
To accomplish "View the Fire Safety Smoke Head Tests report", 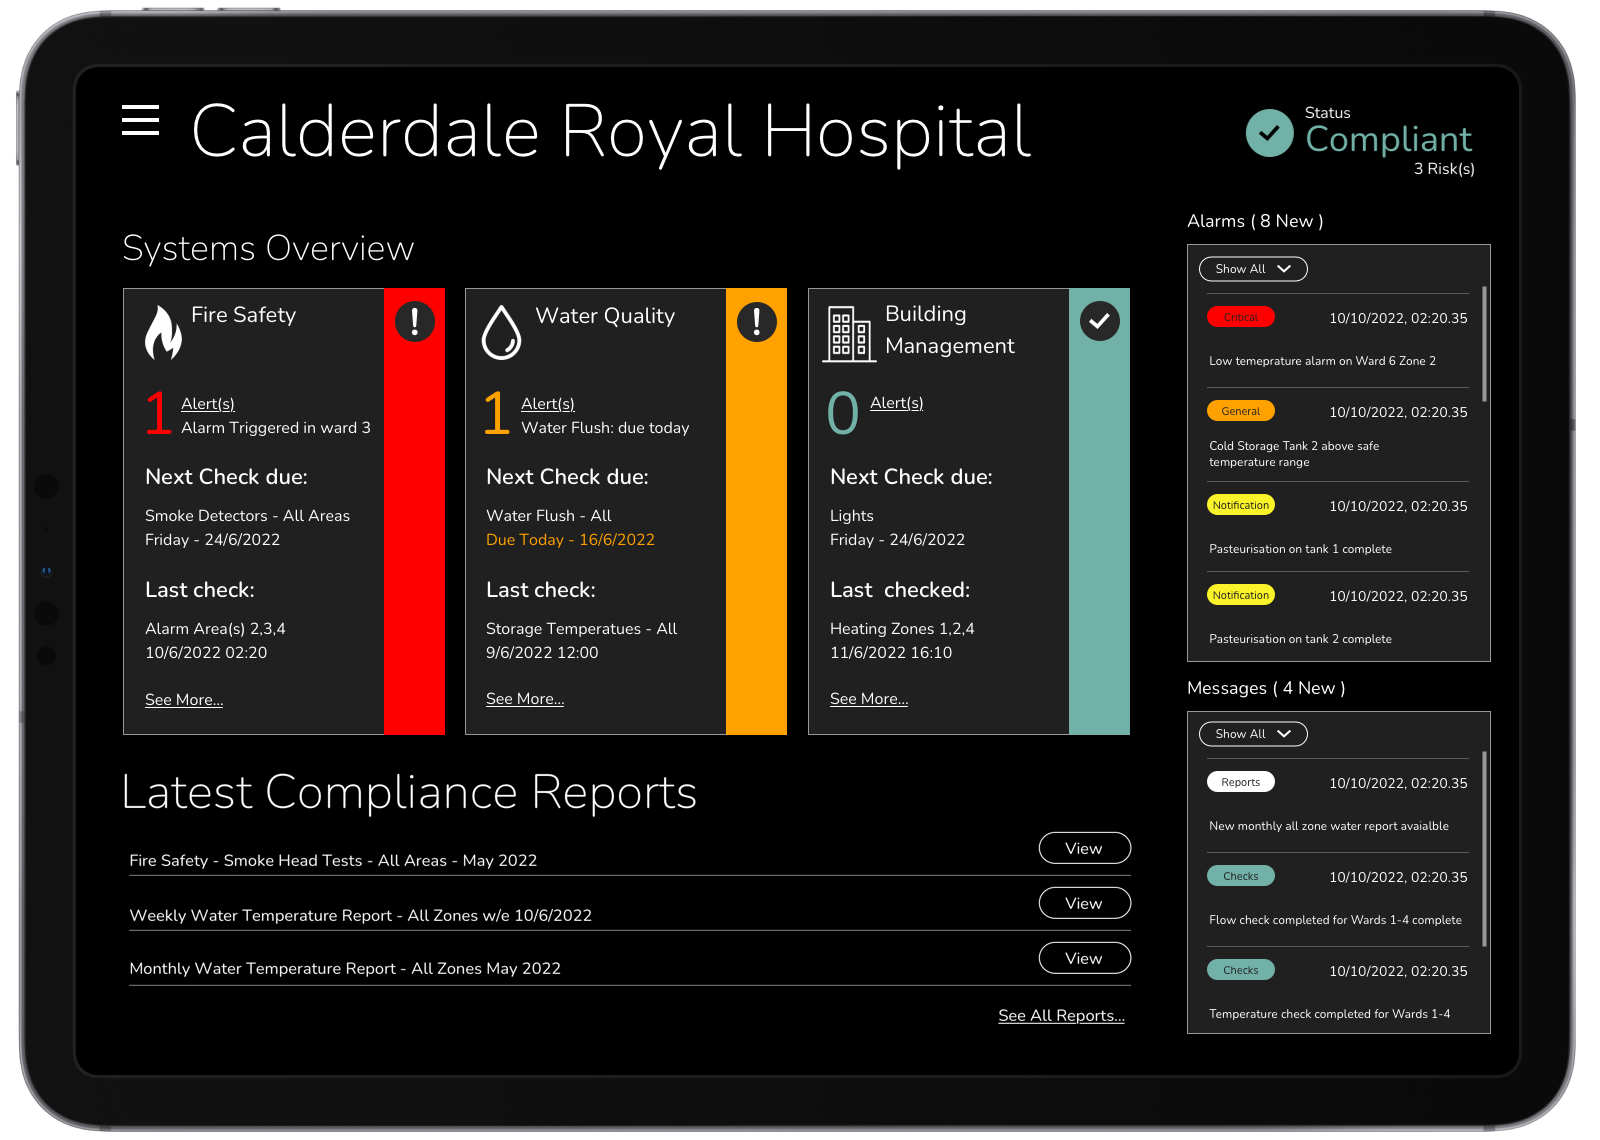I will point(1085,848).
